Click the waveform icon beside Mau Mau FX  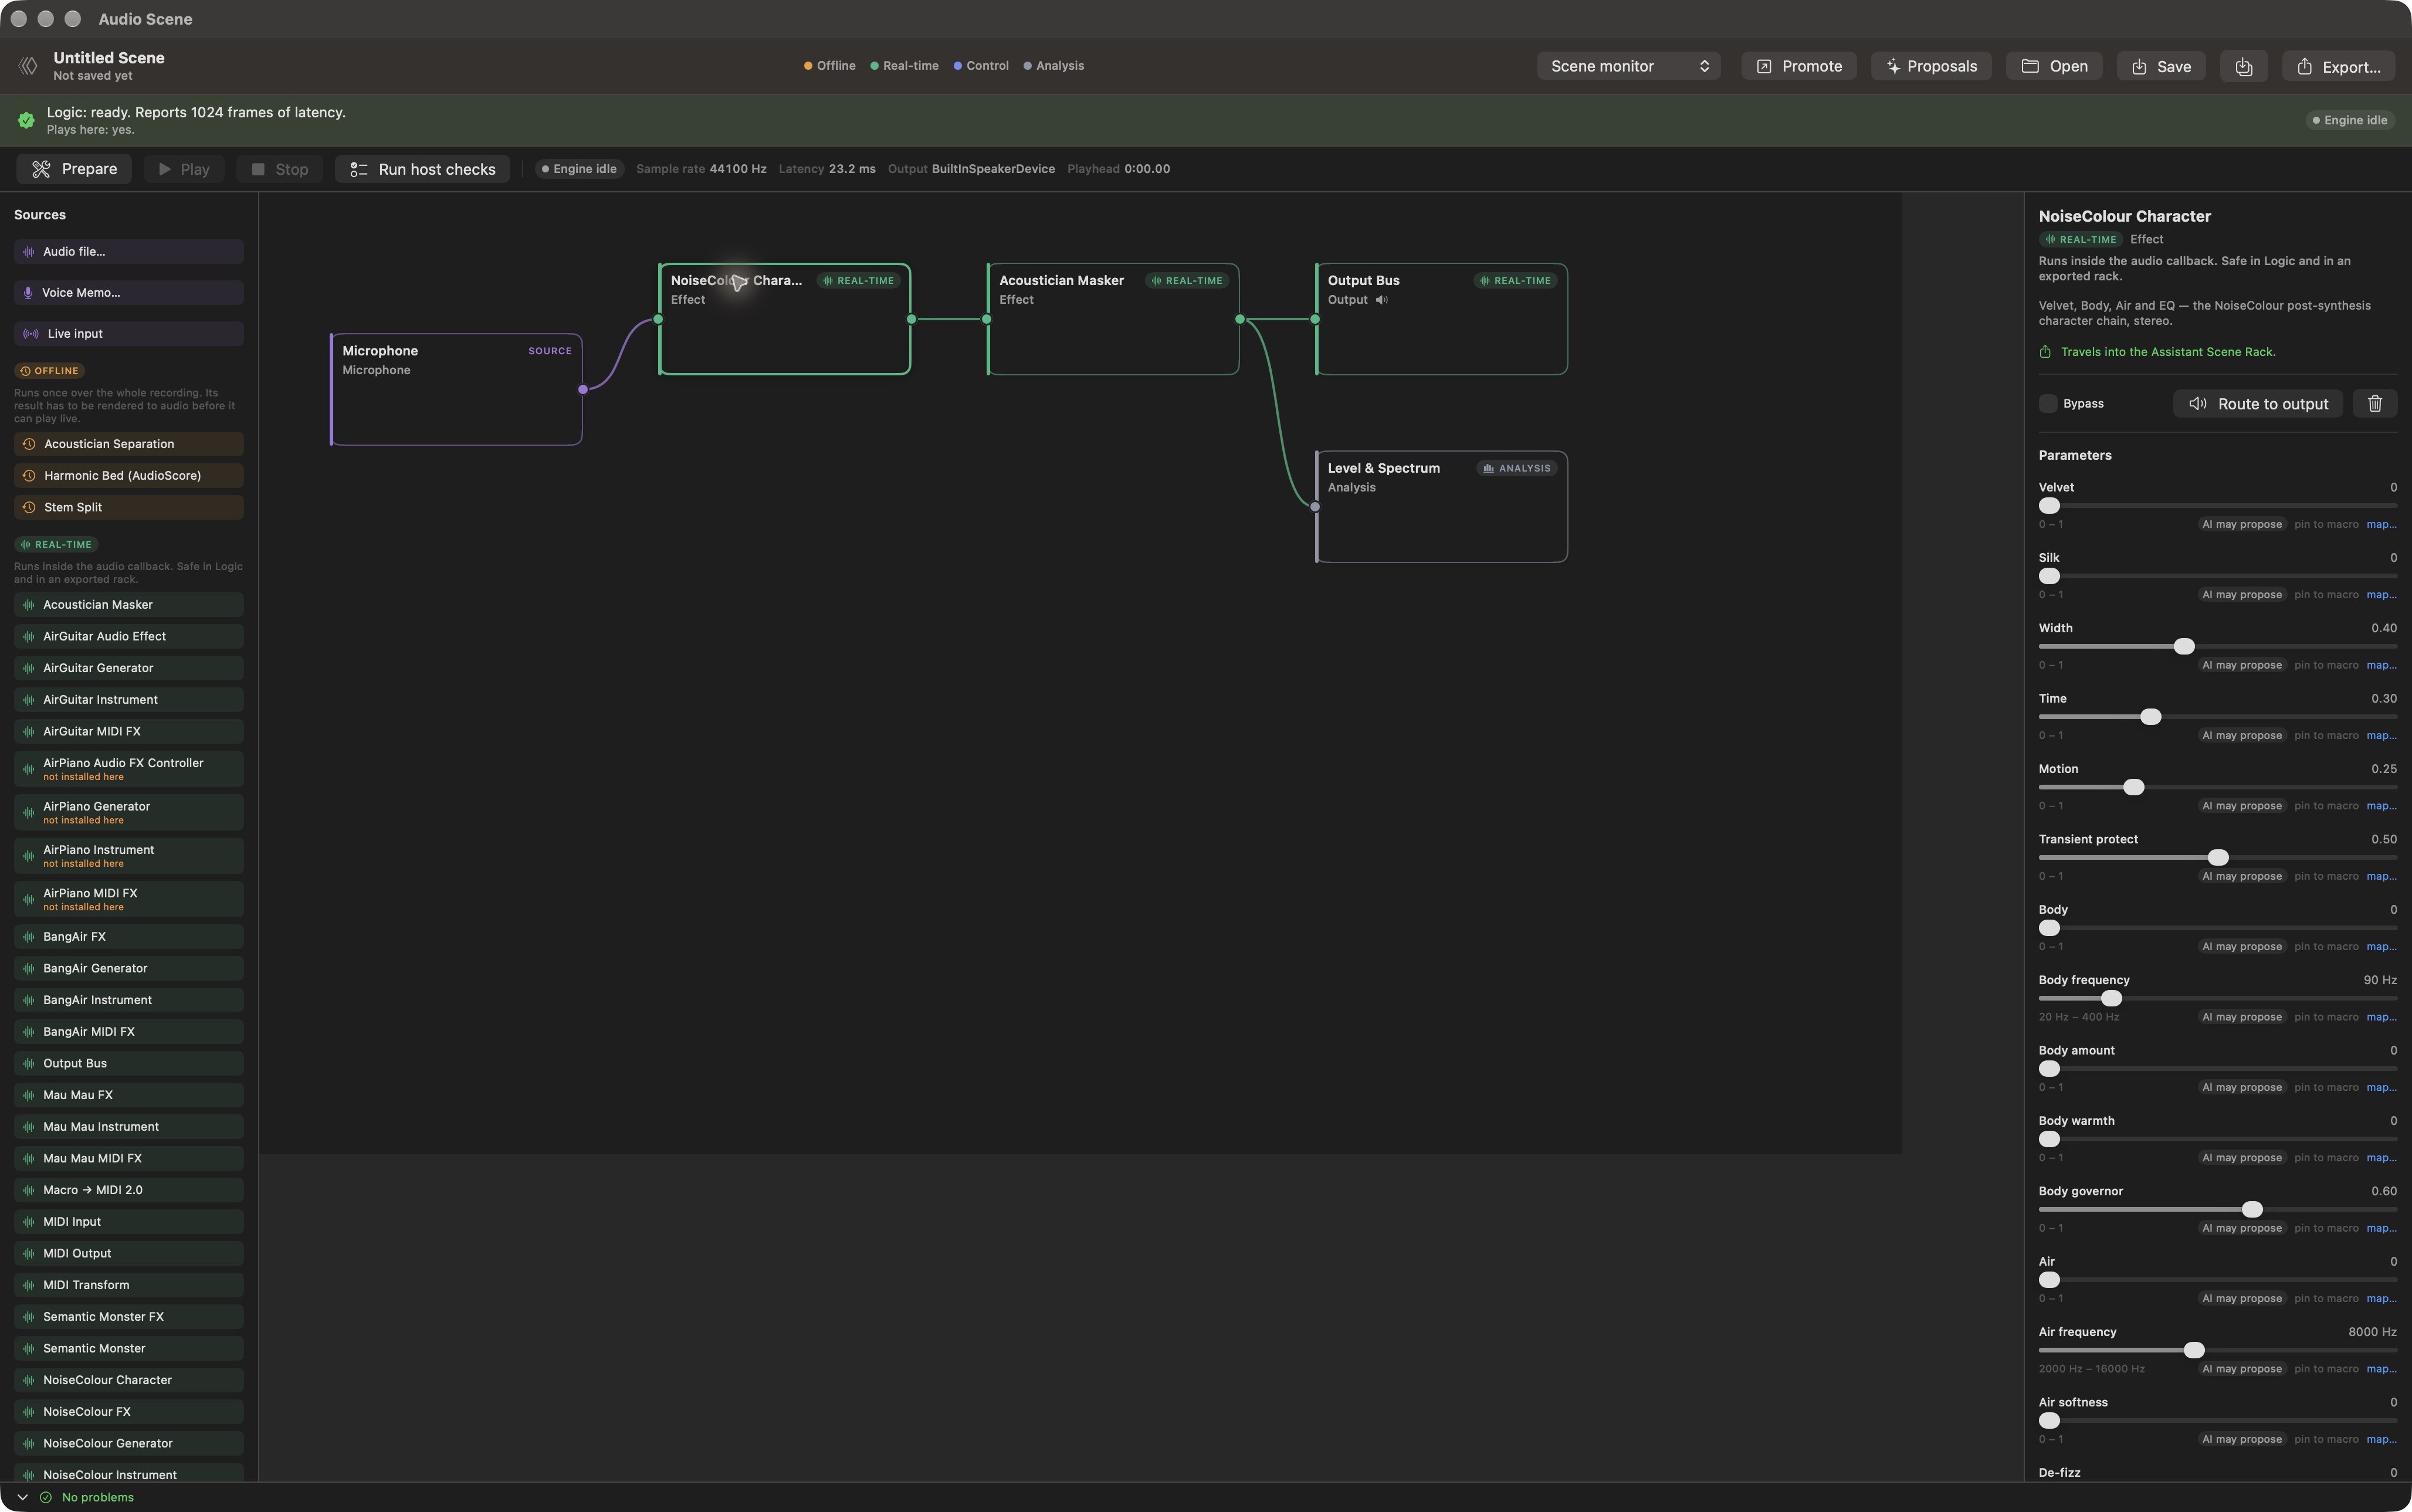29,1095
